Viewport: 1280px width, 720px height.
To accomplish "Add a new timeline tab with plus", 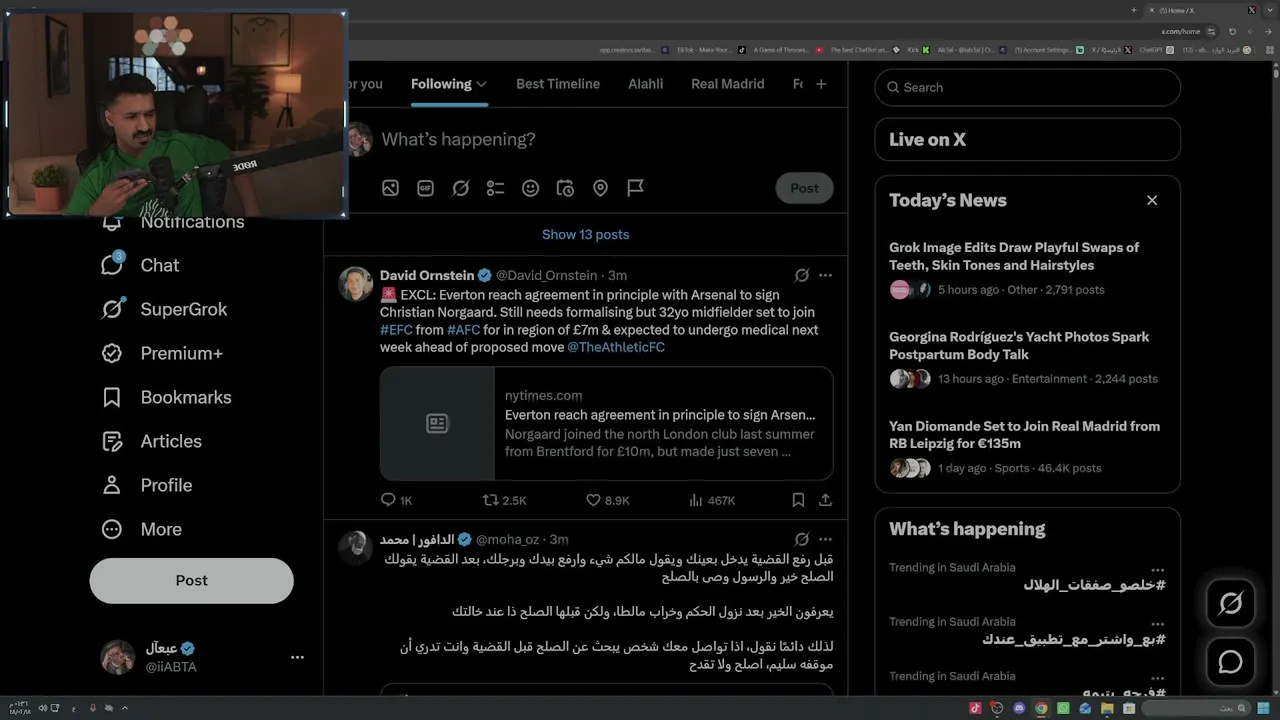I will 821,84.
